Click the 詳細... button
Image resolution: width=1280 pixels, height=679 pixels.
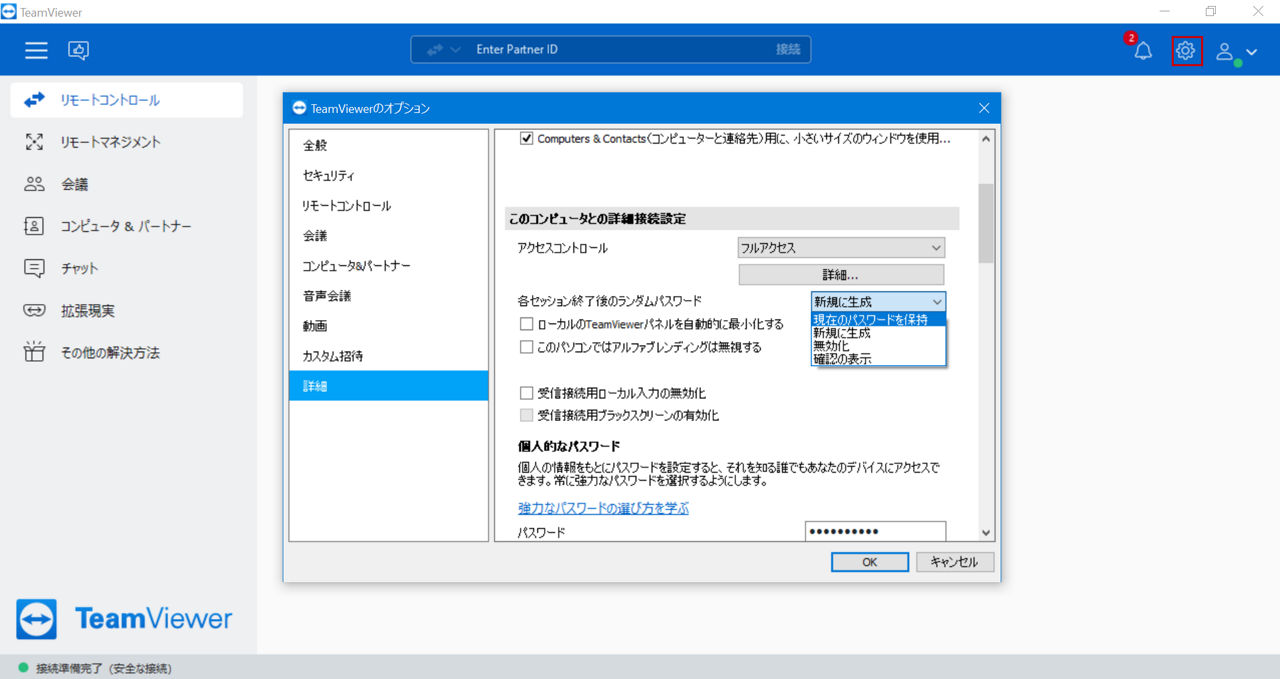click(x=842, y=274)
